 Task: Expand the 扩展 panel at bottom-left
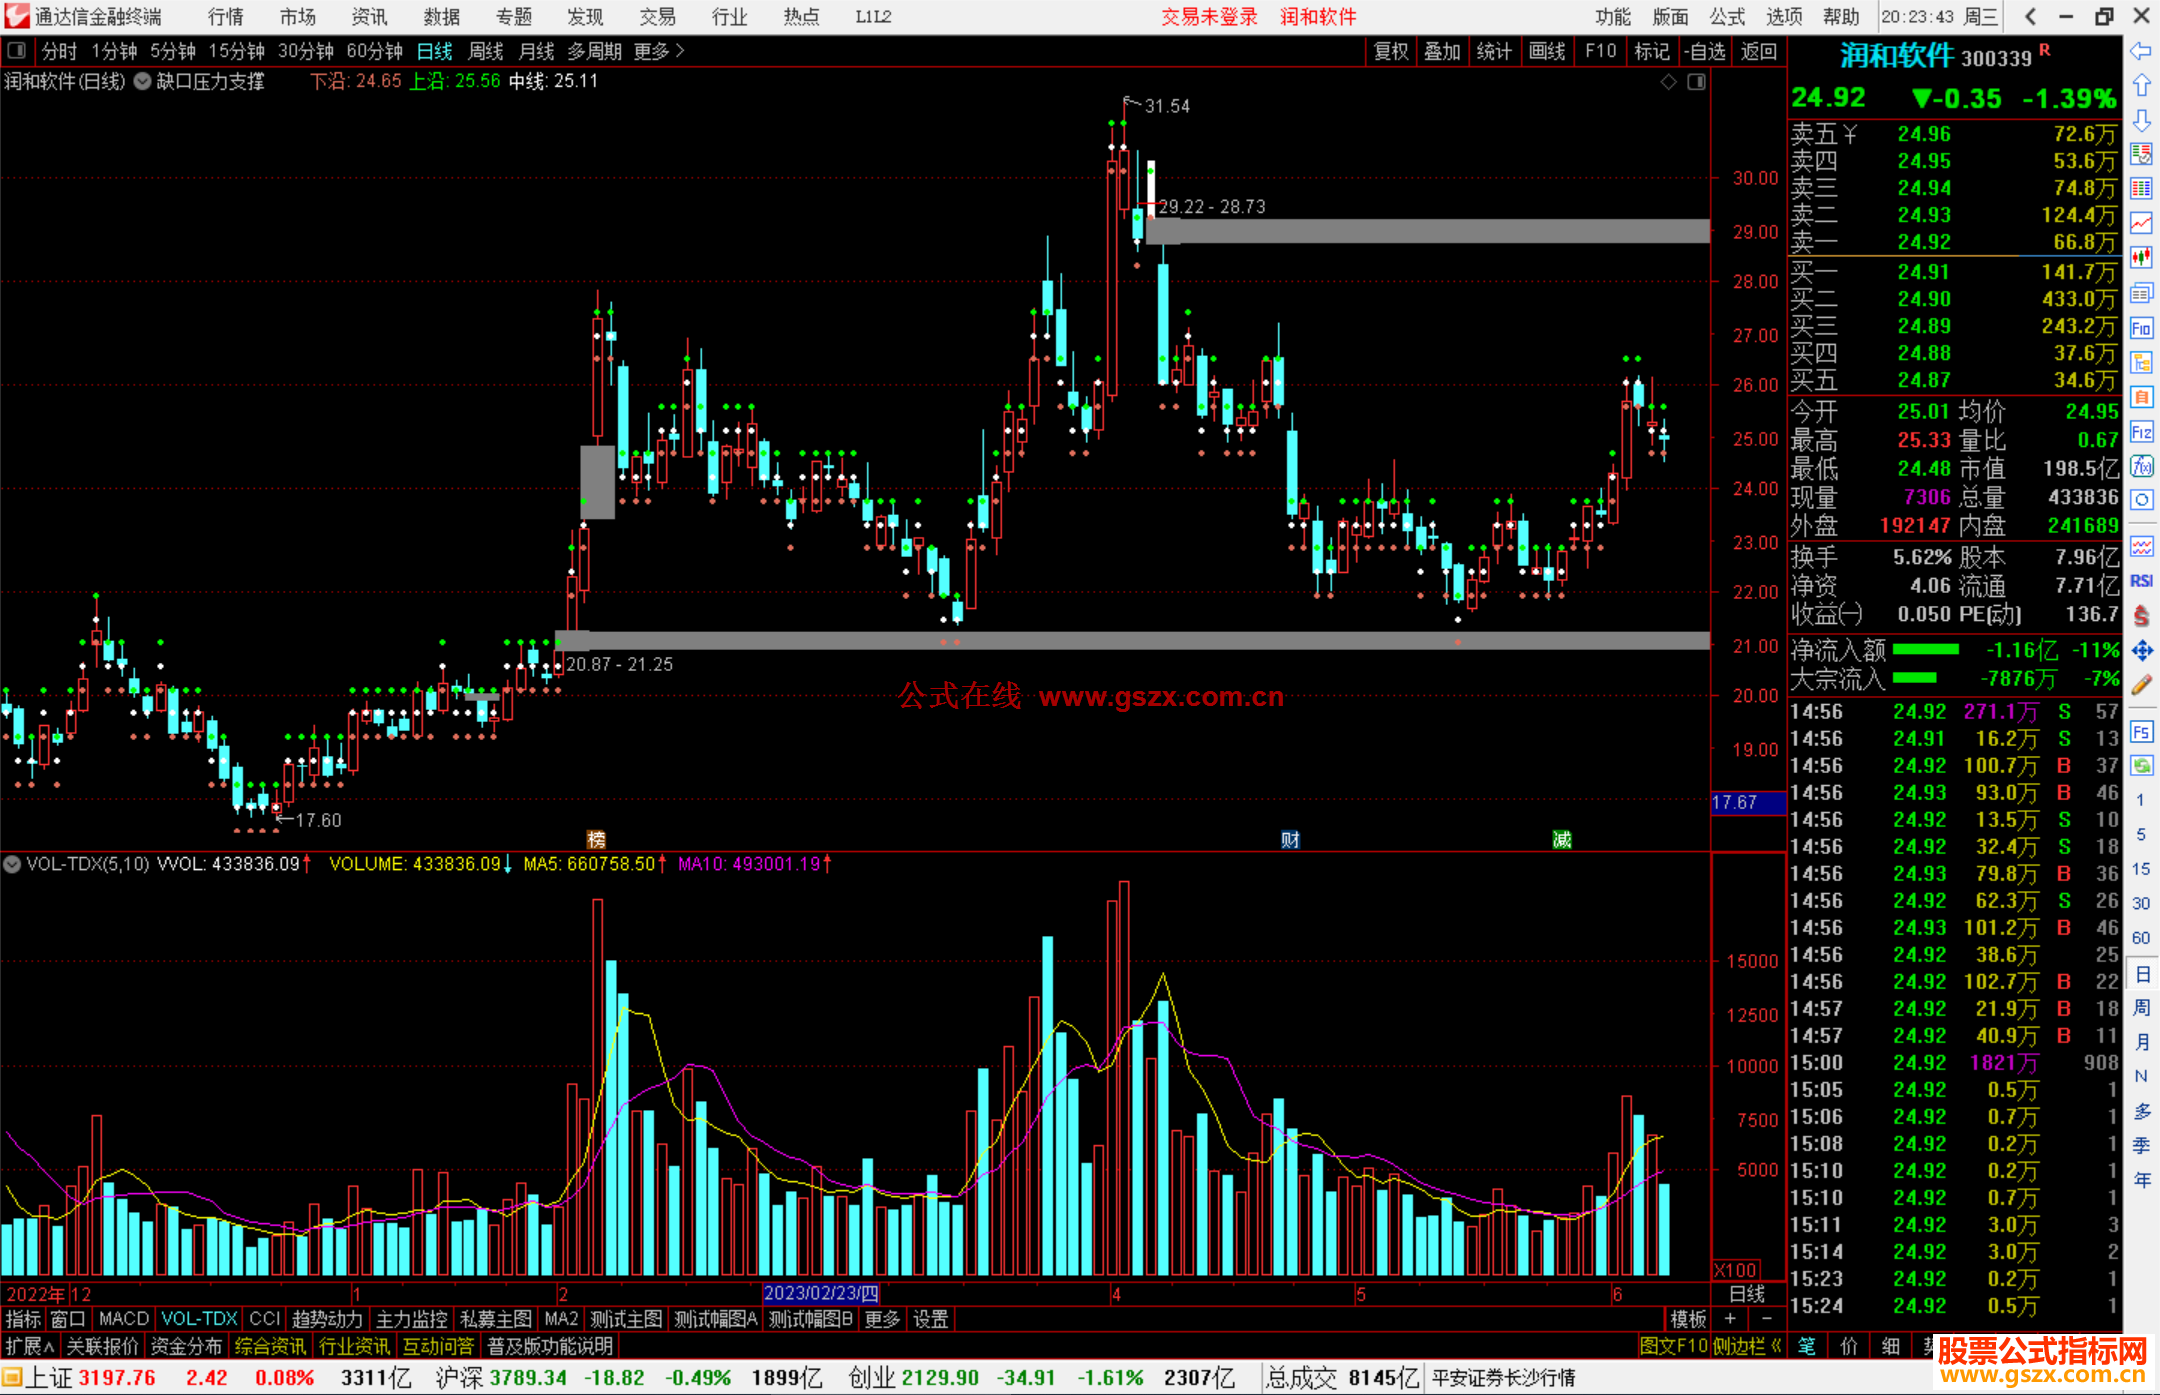tap(29, 1346)
